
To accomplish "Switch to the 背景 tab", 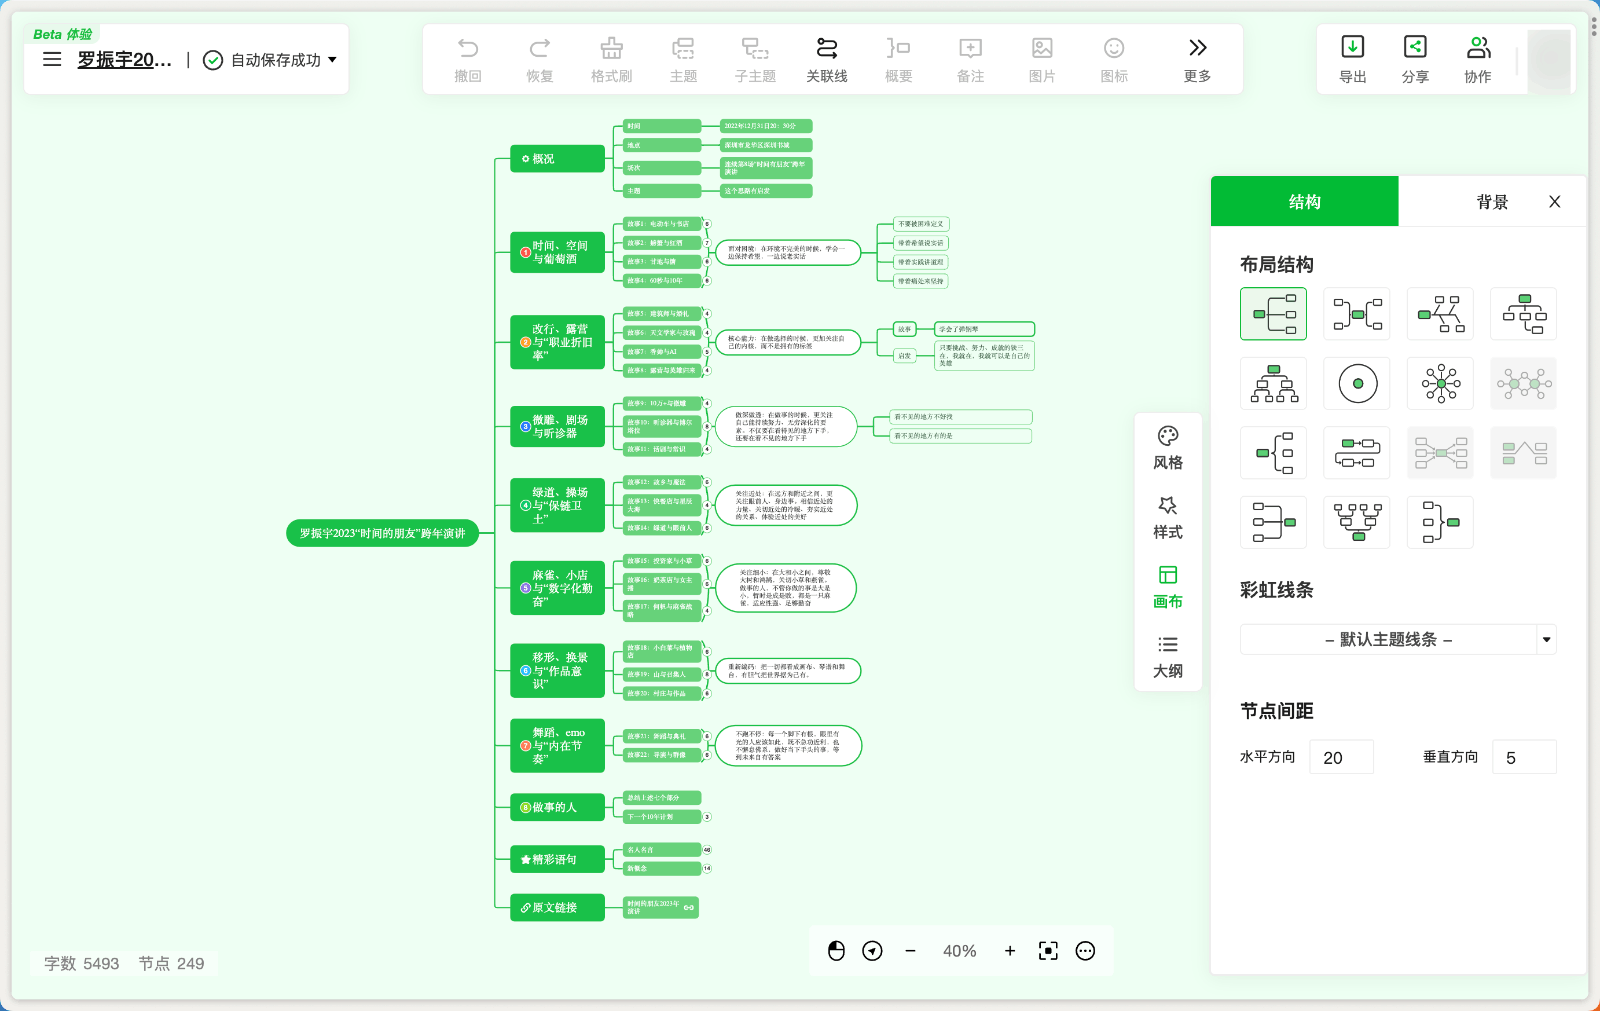I will [1491, 202].
